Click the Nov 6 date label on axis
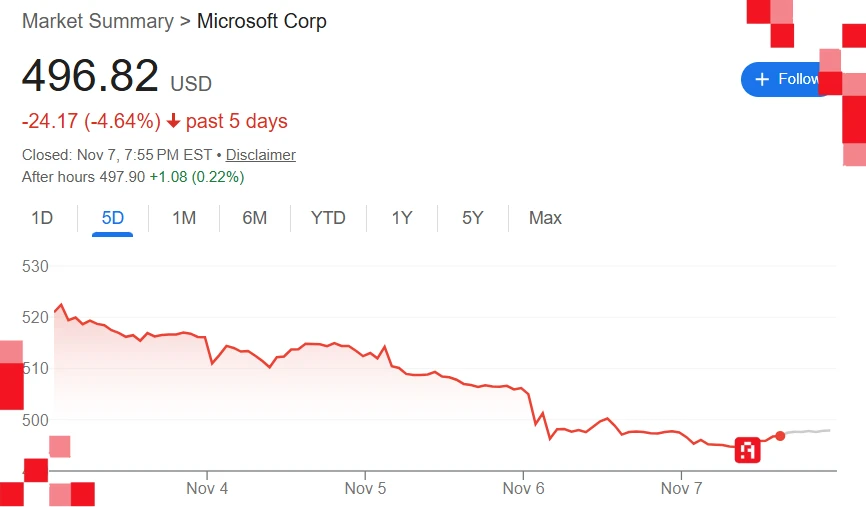 coord(523,489)
